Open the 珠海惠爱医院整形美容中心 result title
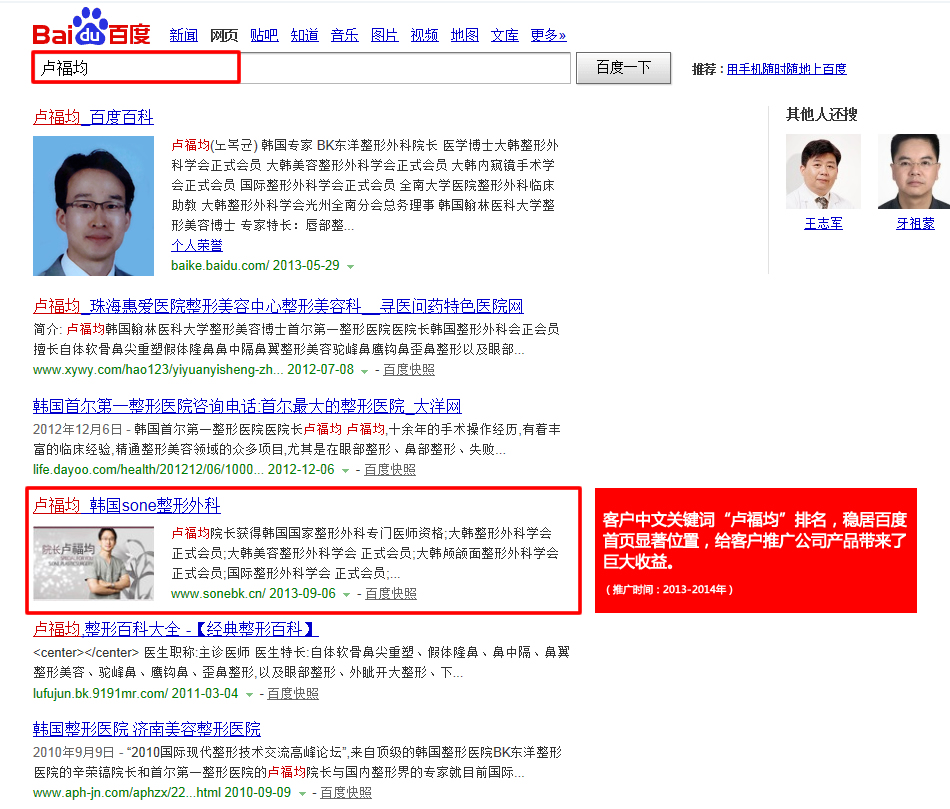 pyautogui.click(x=278, y=306)
